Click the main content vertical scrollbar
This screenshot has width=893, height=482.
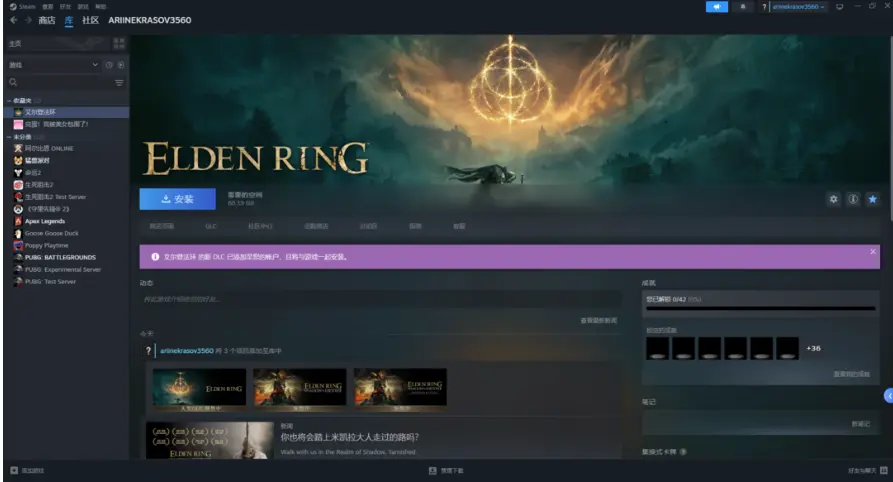coord(890,127)
